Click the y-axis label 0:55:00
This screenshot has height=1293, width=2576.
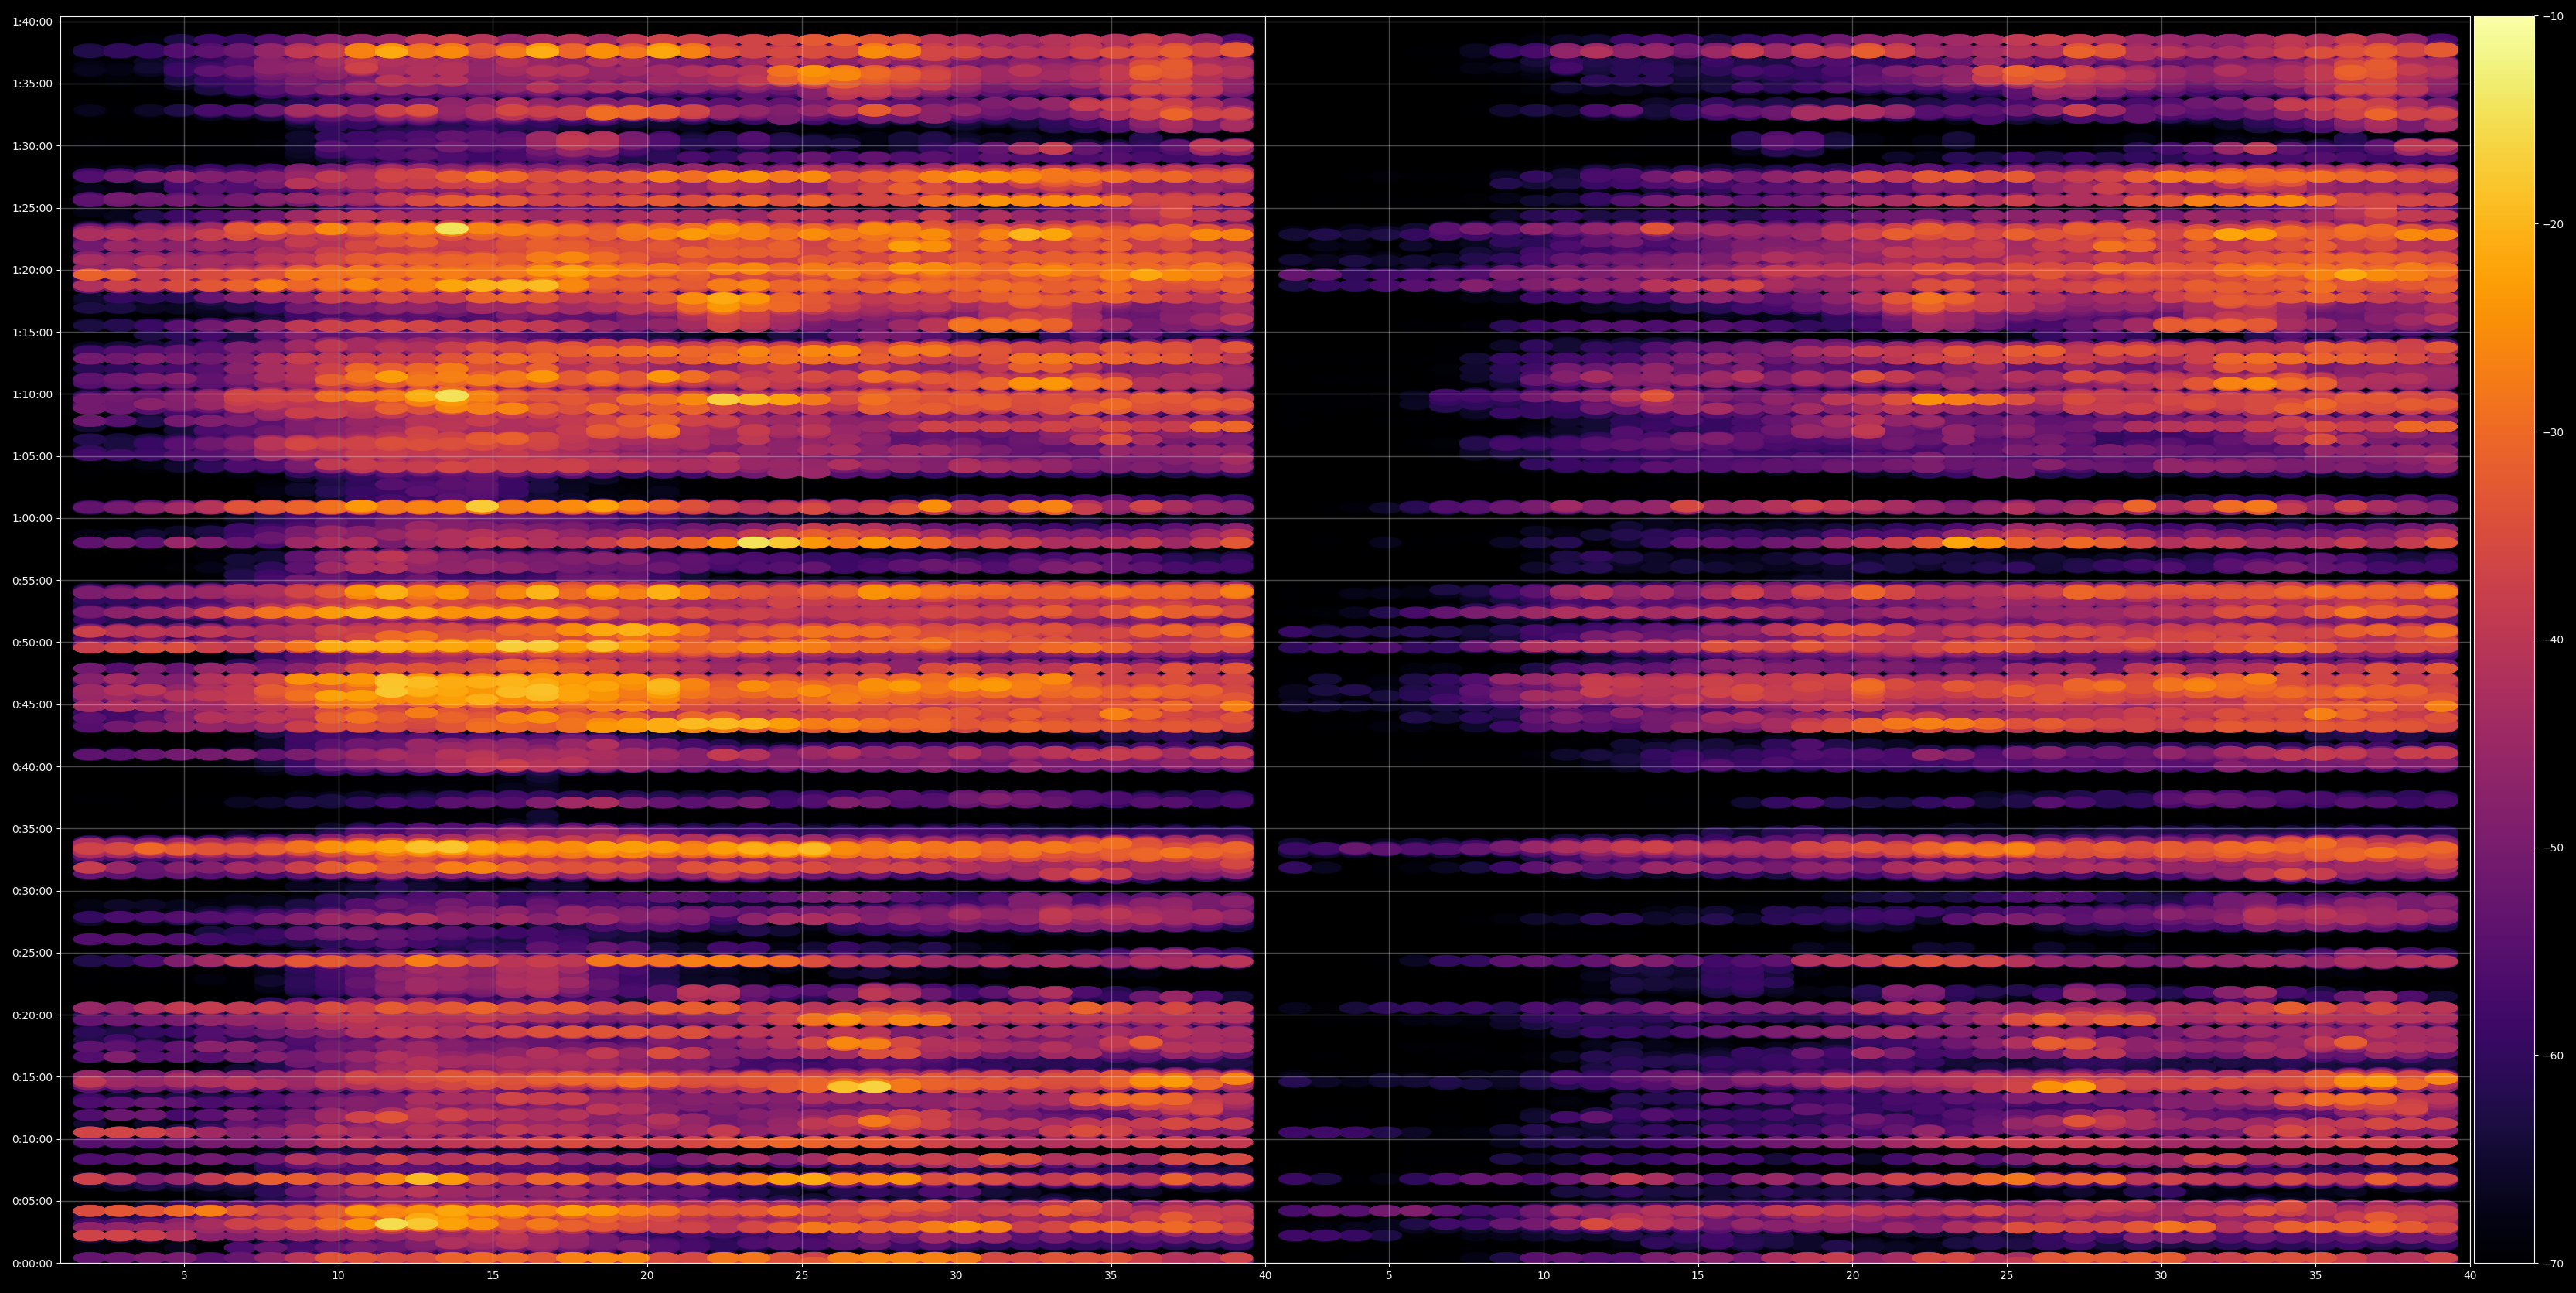(x=32, y=580)
